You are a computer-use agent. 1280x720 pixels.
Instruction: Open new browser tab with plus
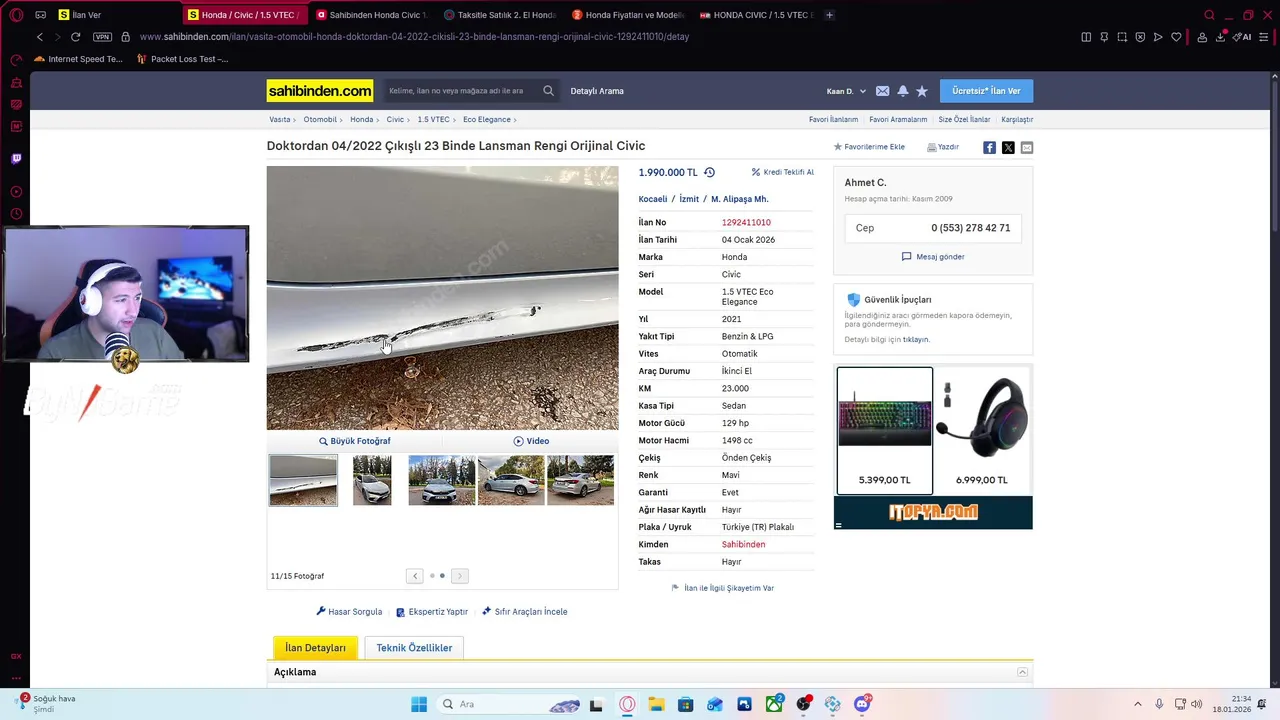(x=829, y=15)
